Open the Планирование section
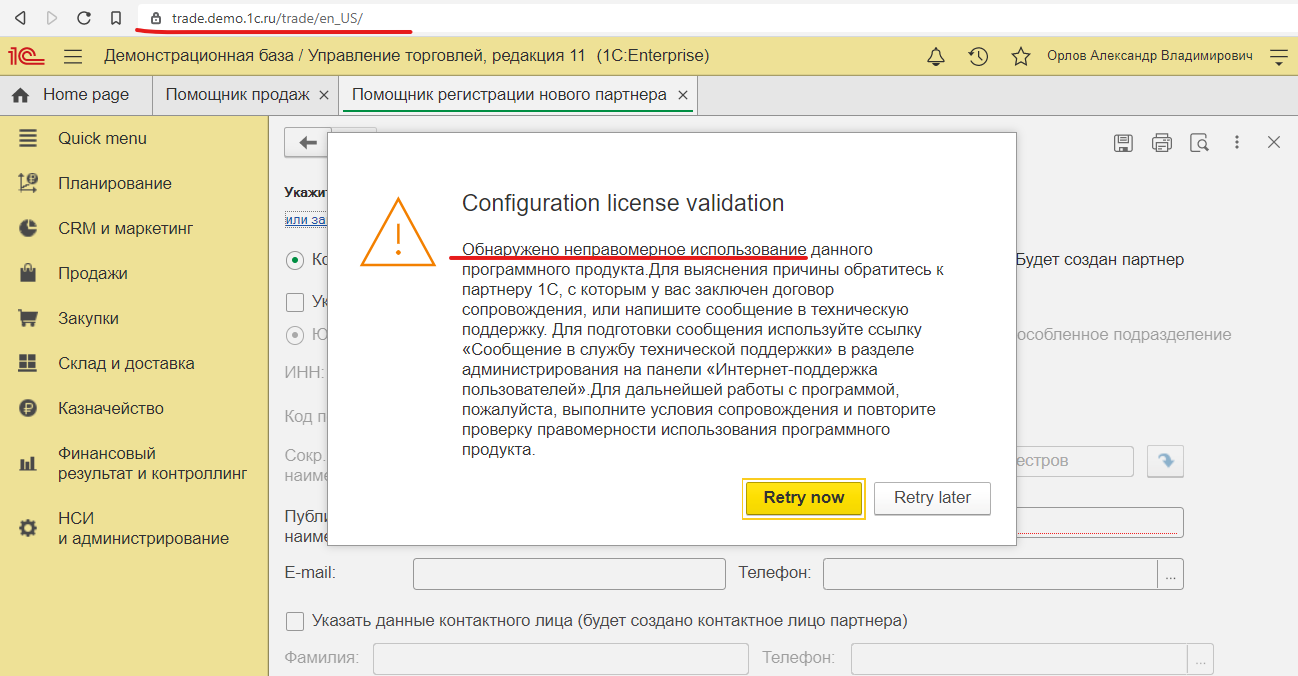The image size is (1298, 676). (x=115, y=183)
